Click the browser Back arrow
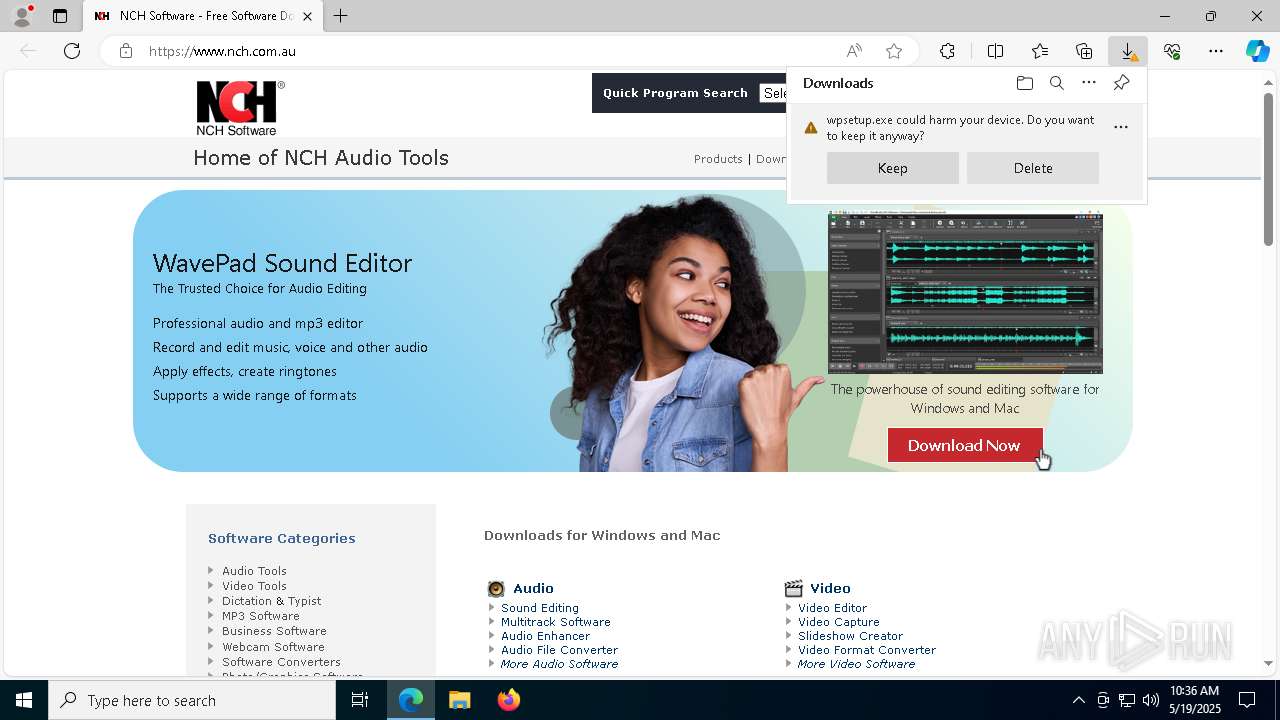 pos(28,51)
